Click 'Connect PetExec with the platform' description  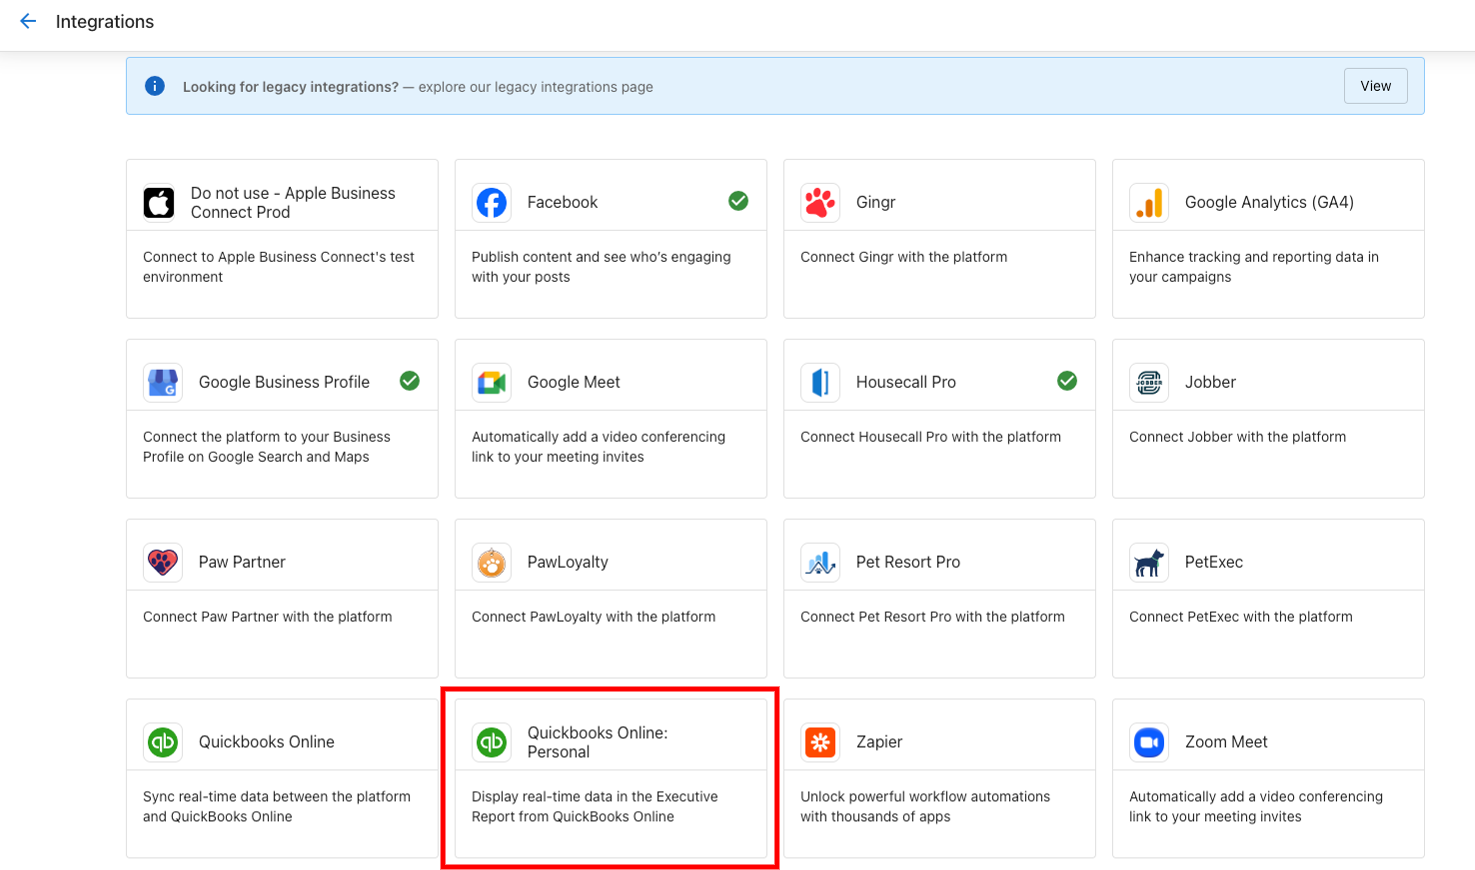(1241, 617)
